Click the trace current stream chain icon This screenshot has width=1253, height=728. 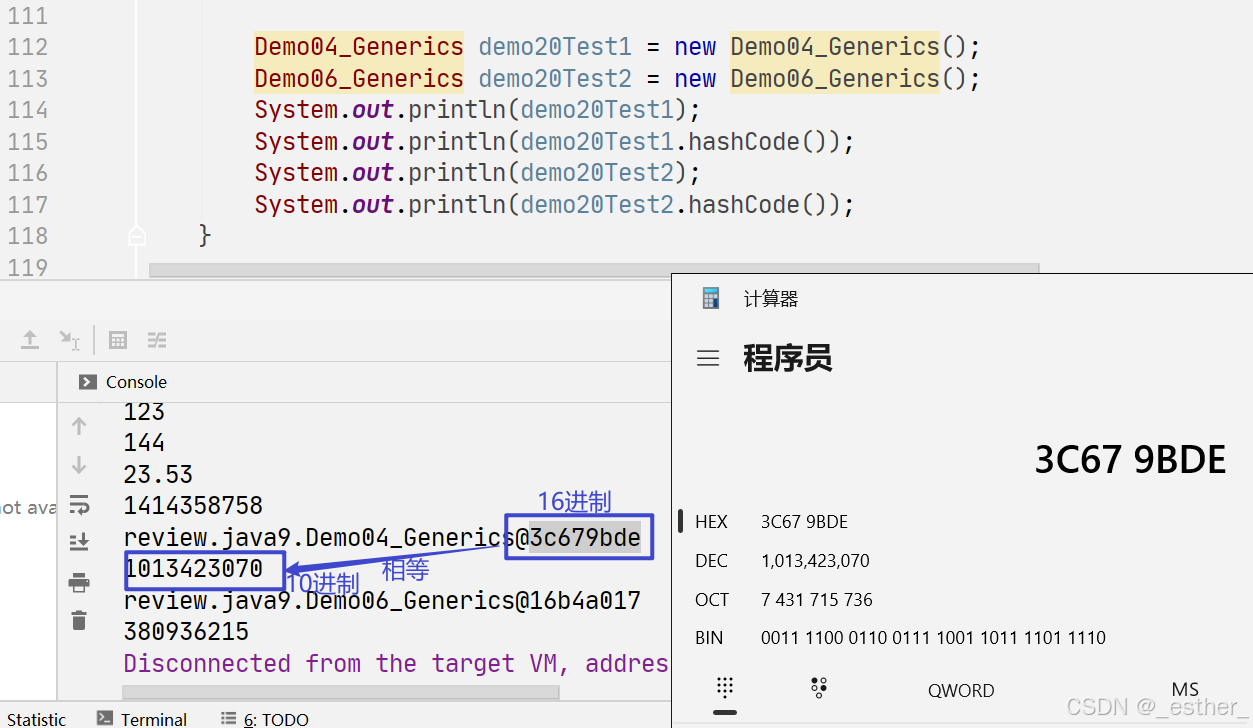point(157,340)
